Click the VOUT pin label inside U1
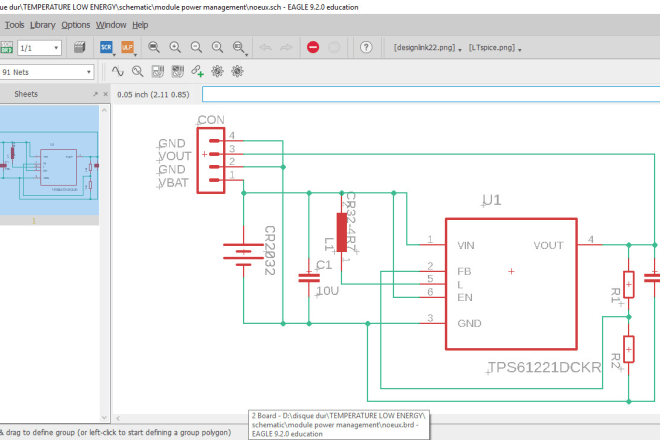The height and width of the screenshot is (440, 660). tap(548, 245)
